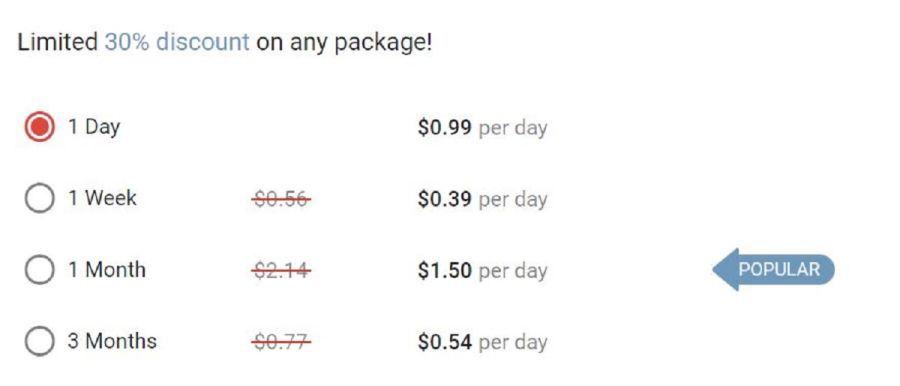The height and width of the screenshot is (386, 900).
Task: Click the POPULAR arrow badge
Action: (x=773, y=269)
